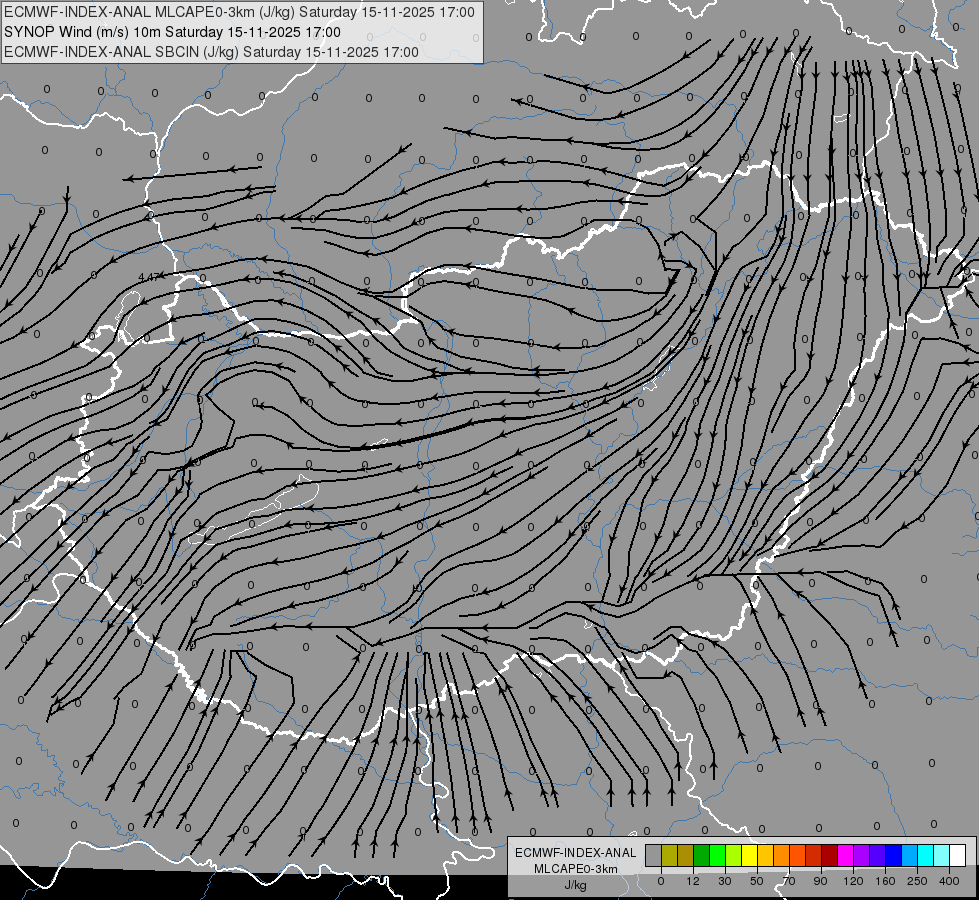Click the white legend swatch above 400
The height and width of the screenshot is (900, 979).
957,855
